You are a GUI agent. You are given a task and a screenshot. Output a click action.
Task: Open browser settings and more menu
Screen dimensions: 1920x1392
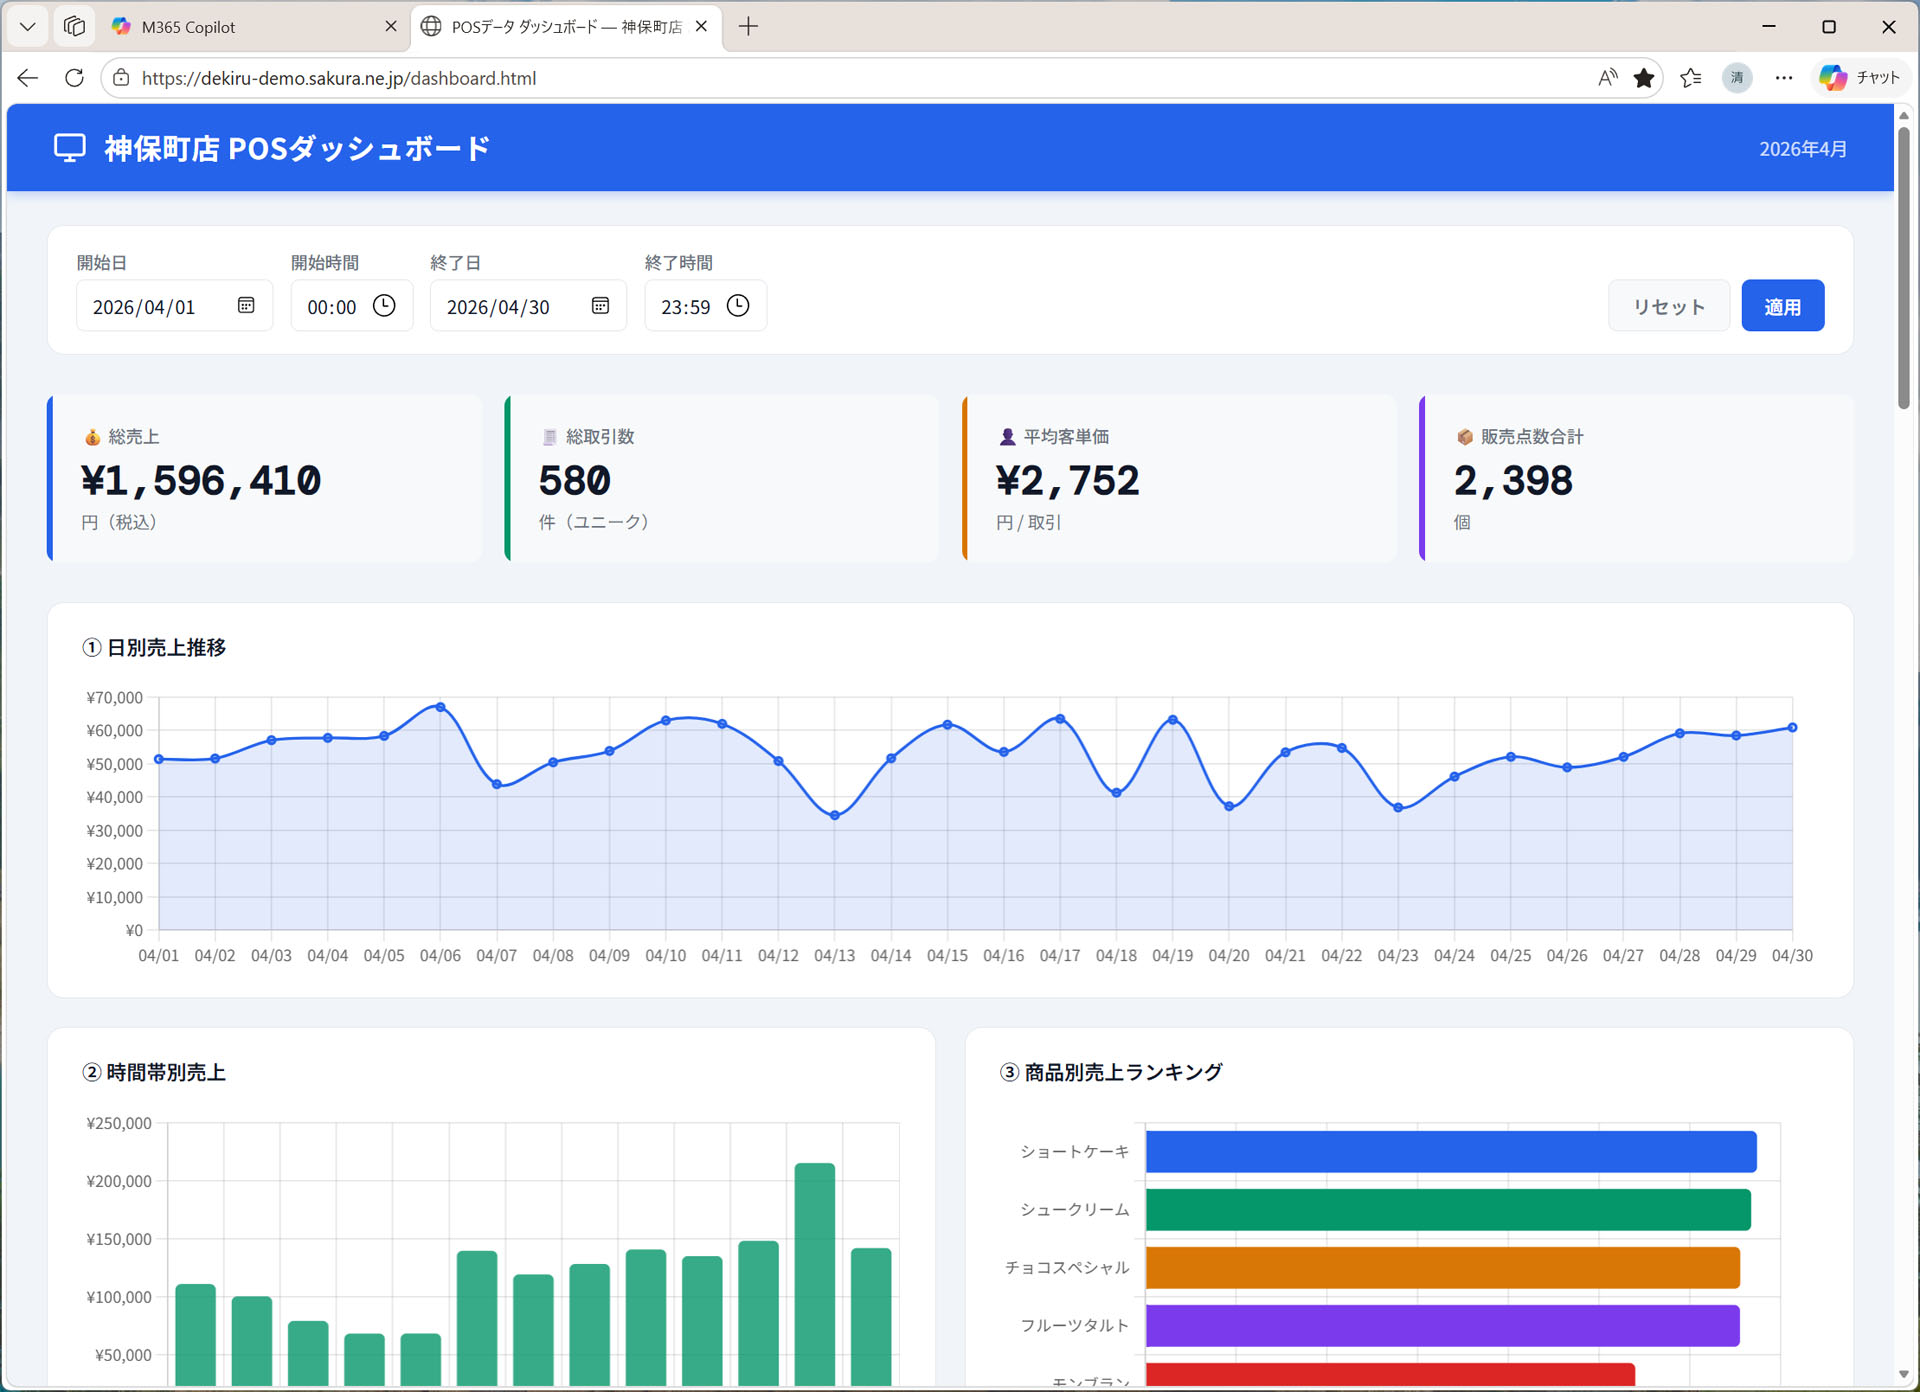(1784, 78)
